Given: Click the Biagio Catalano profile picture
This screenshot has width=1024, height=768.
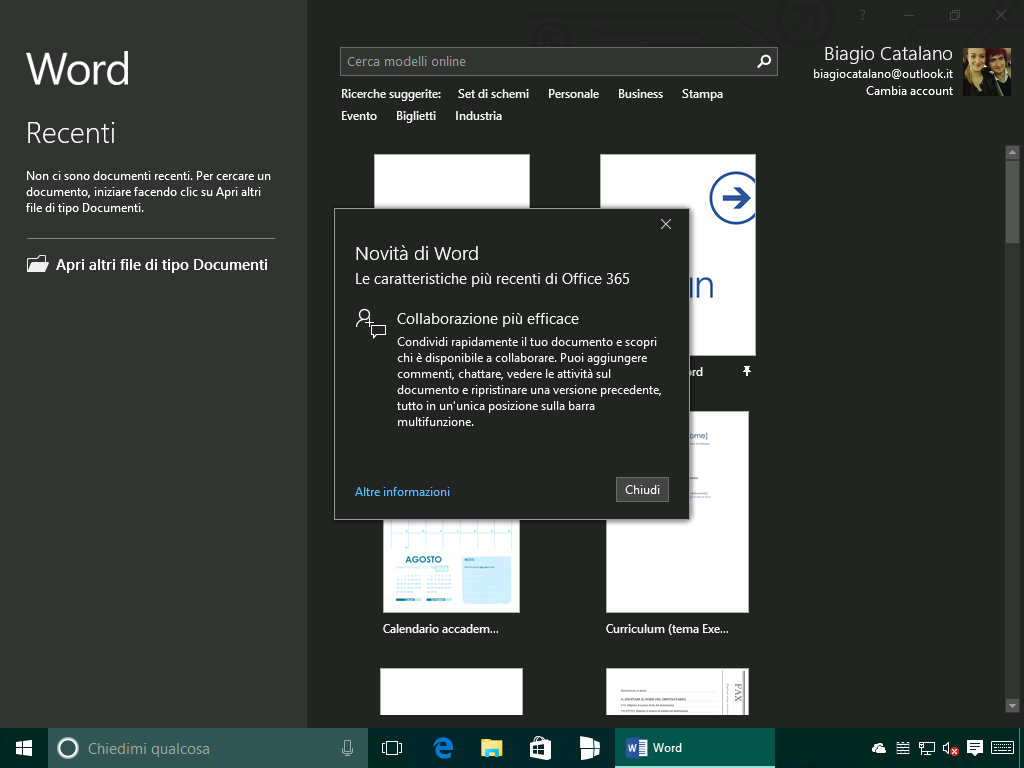Looking at the screenshot, I should (986, 72).
